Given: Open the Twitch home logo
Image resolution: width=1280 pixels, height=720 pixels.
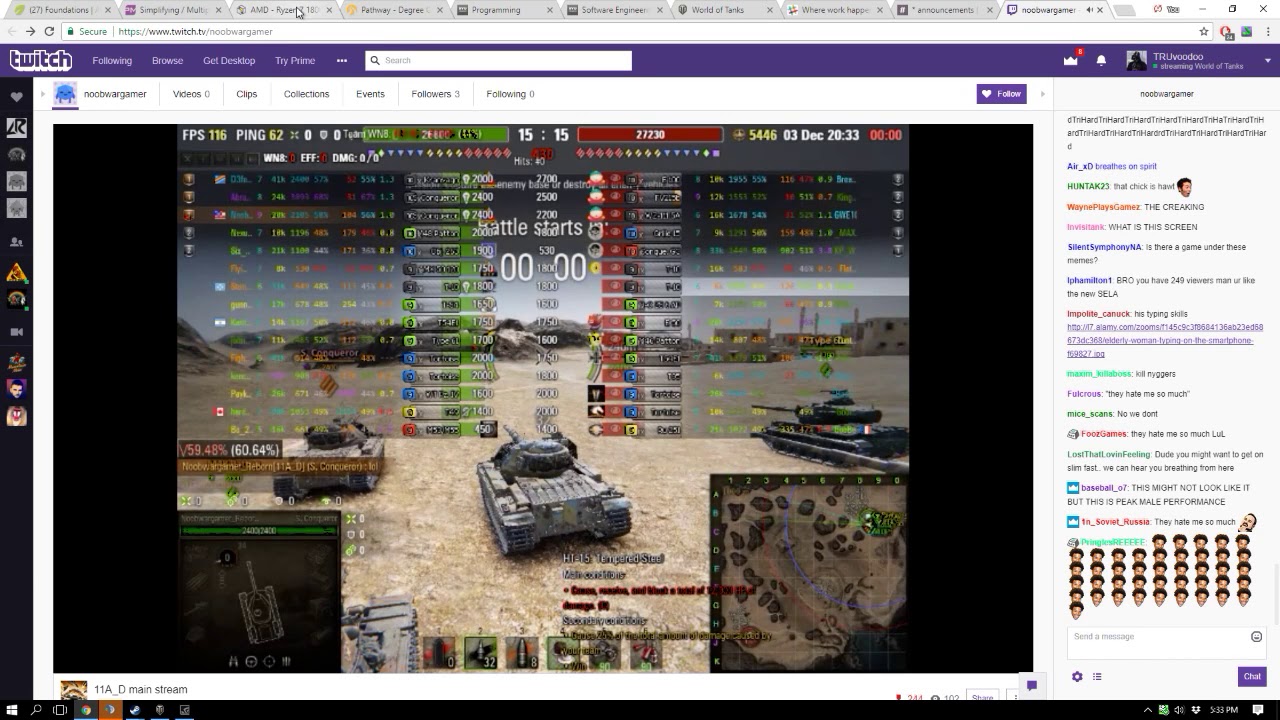Looking at the screenshot, I should click(41, 61).
